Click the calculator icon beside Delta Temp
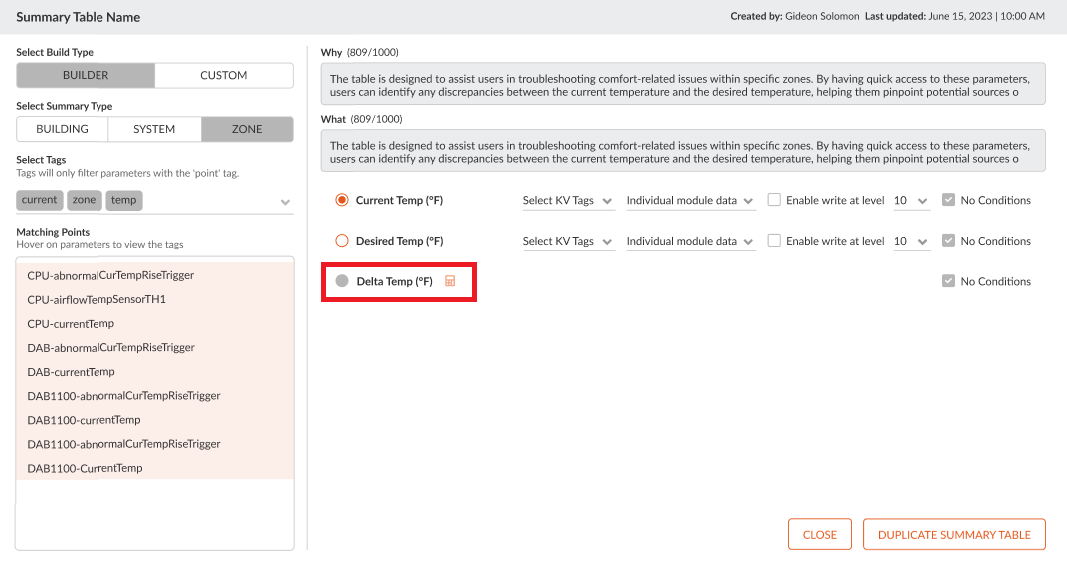Image resolution: width=1067 pixels, height=568 pixels. (x=450, y=281)
